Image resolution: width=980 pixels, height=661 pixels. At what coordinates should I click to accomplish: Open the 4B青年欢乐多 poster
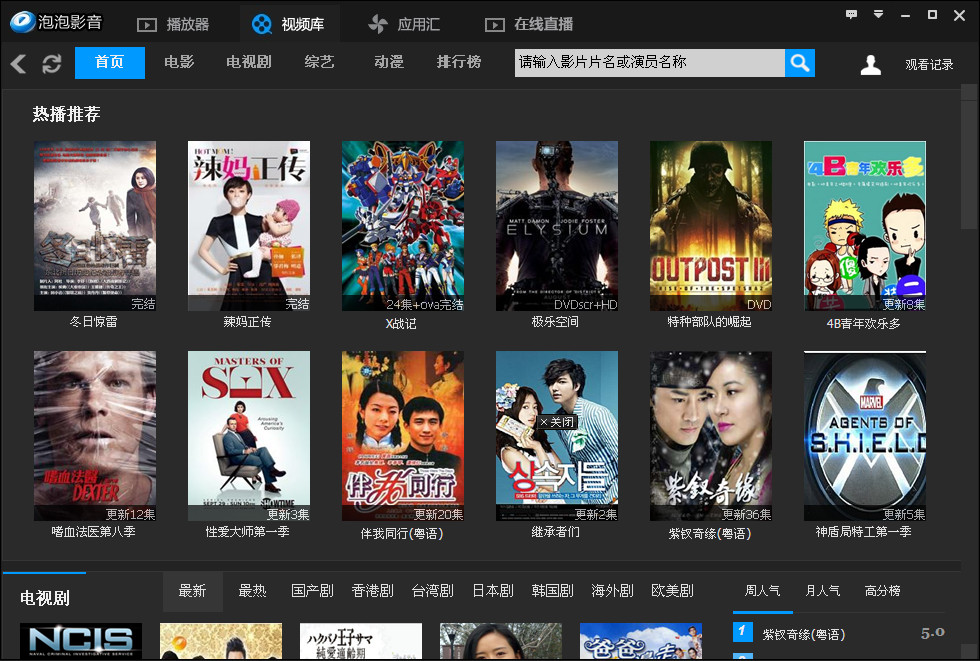(864, 226)
